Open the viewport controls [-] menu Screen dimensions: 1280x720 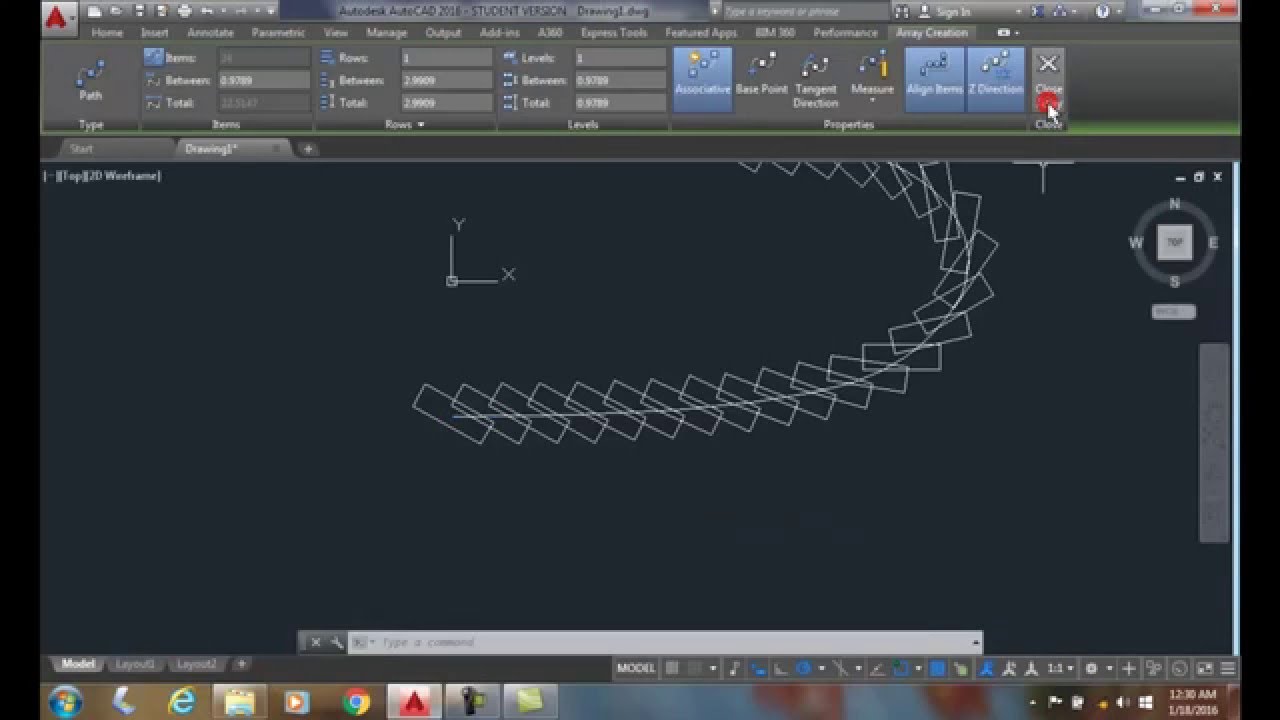click(x=49, y=176)
